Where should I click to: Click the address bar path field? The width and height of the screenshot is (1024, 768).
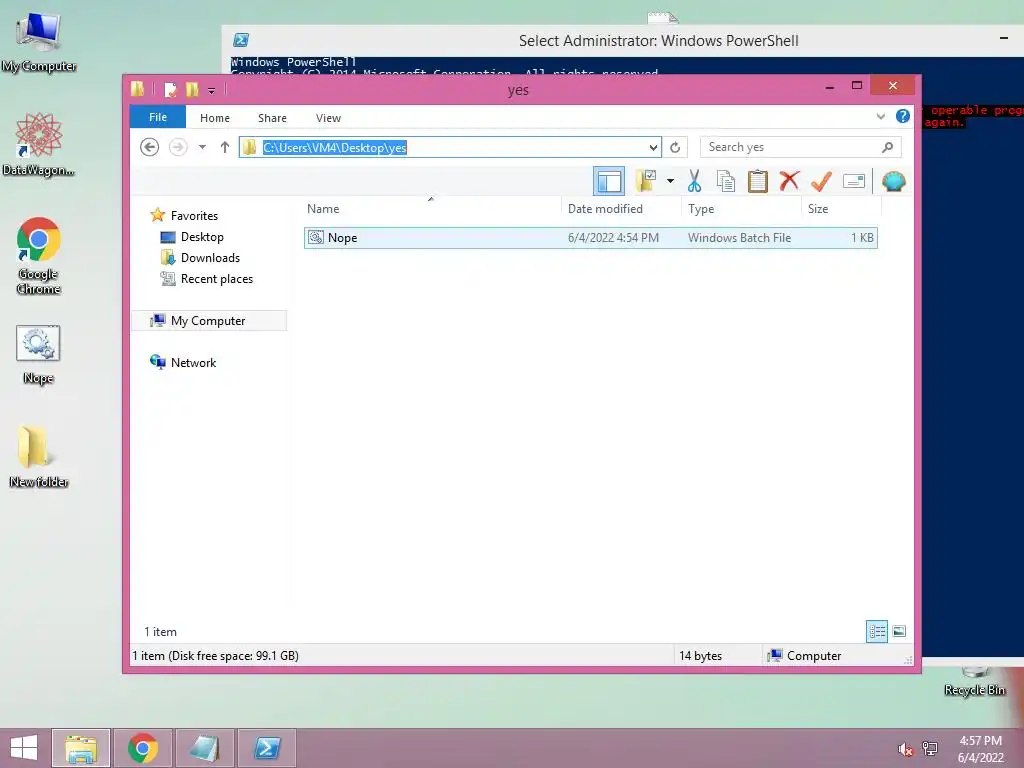click(x=450, y=147)
